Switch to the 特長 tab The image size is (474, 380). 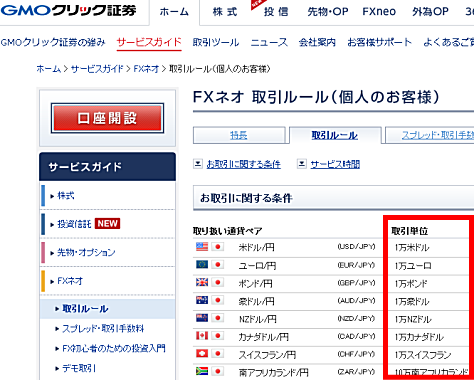pos(239,135)
